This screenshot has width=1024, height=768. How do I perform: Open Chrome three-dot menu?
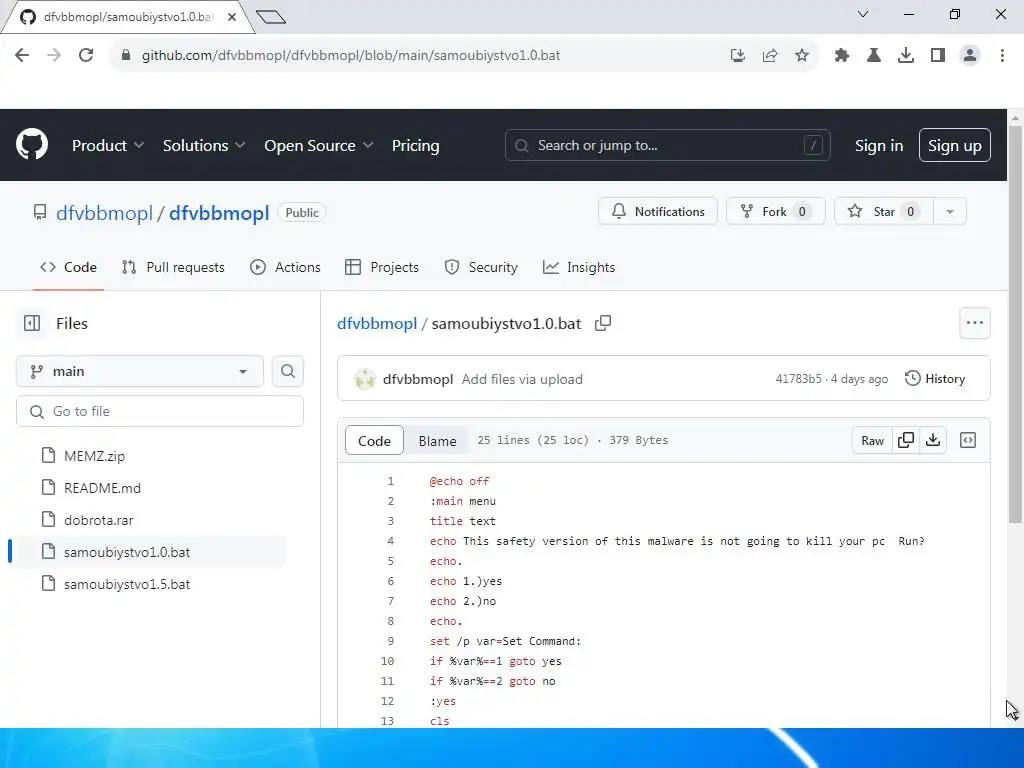1002,56
